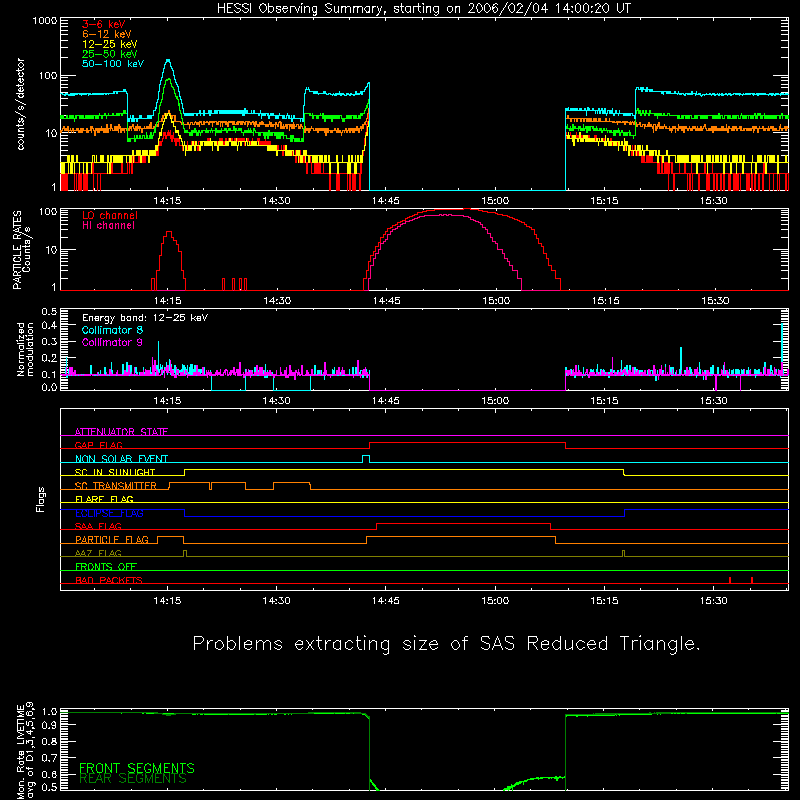Click the 14:45 tick under the Flags panel
The image size is (800, 800).
coord(386,601)
